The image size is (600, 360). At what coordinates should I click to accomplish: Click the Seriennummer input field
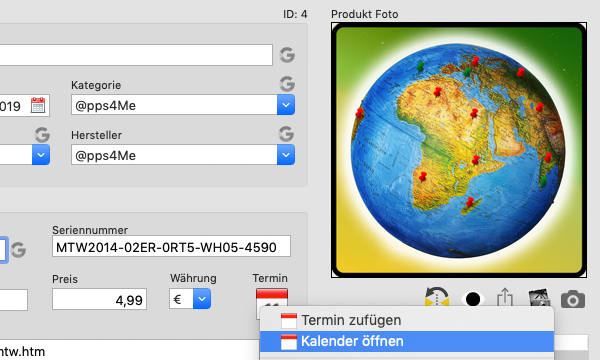click(171, 246)
